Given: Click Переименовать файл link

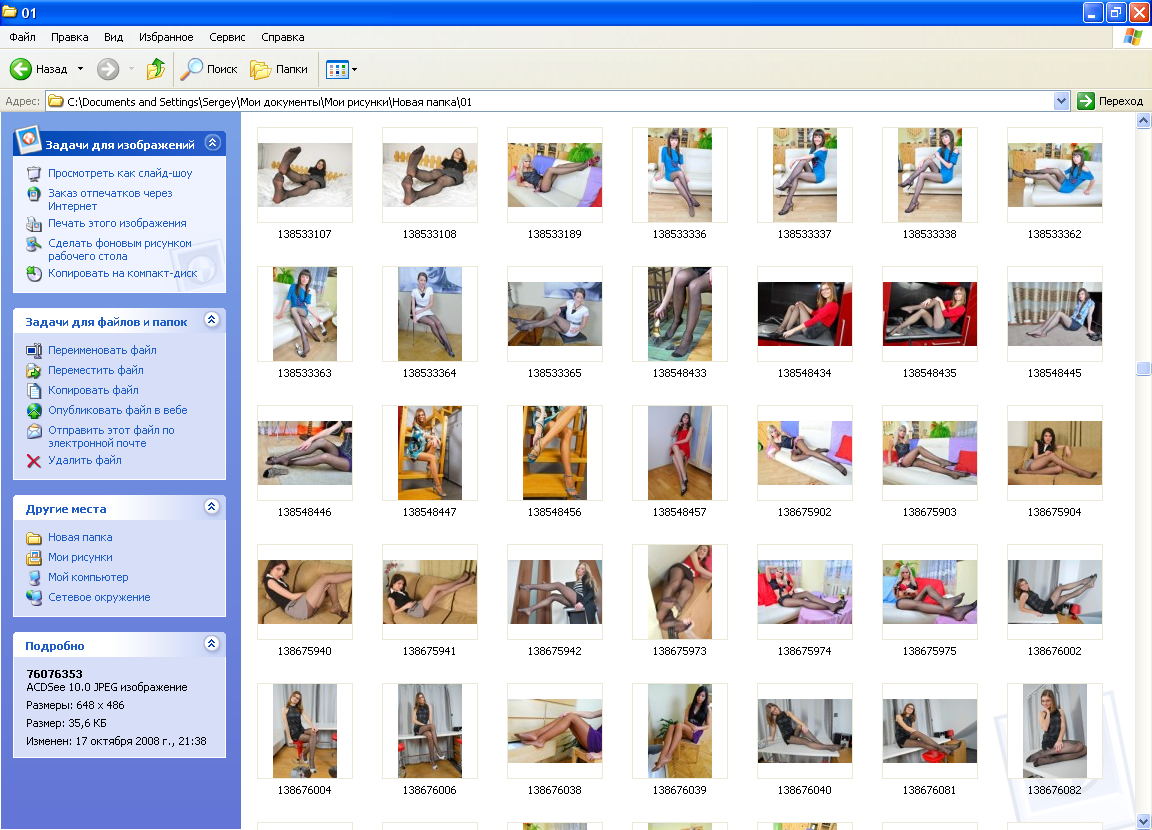Looking at the screenshot, I should (x=102, y=350).
